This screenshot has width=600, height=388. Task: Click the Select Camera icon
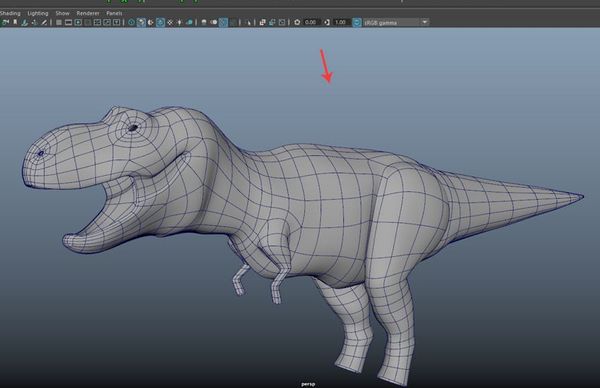coord(5,22)
